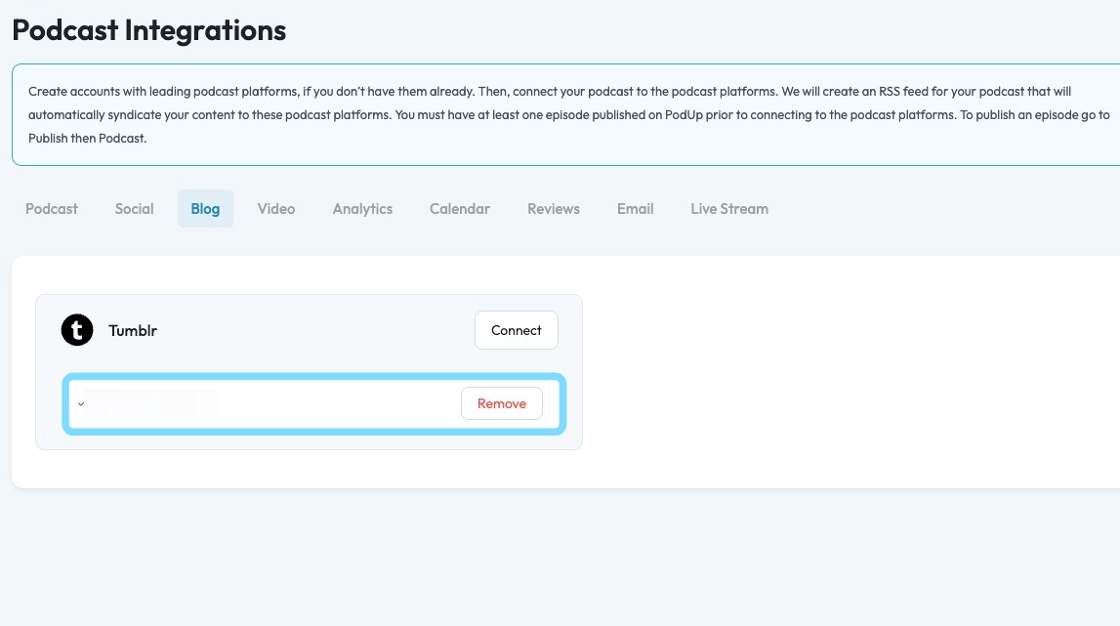Click the Tumblr platform name label
Image resolution: width=1120 pixels, height=626 pixels.
[133, 330]
